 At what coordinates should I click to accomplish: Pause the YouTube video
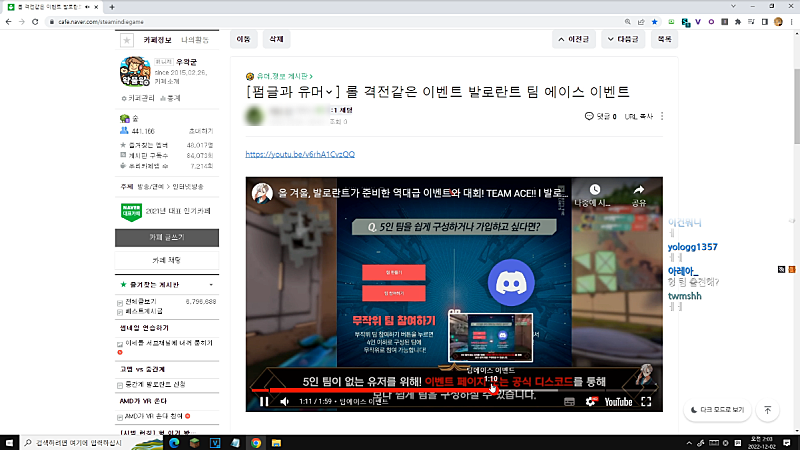click(263, 402)
